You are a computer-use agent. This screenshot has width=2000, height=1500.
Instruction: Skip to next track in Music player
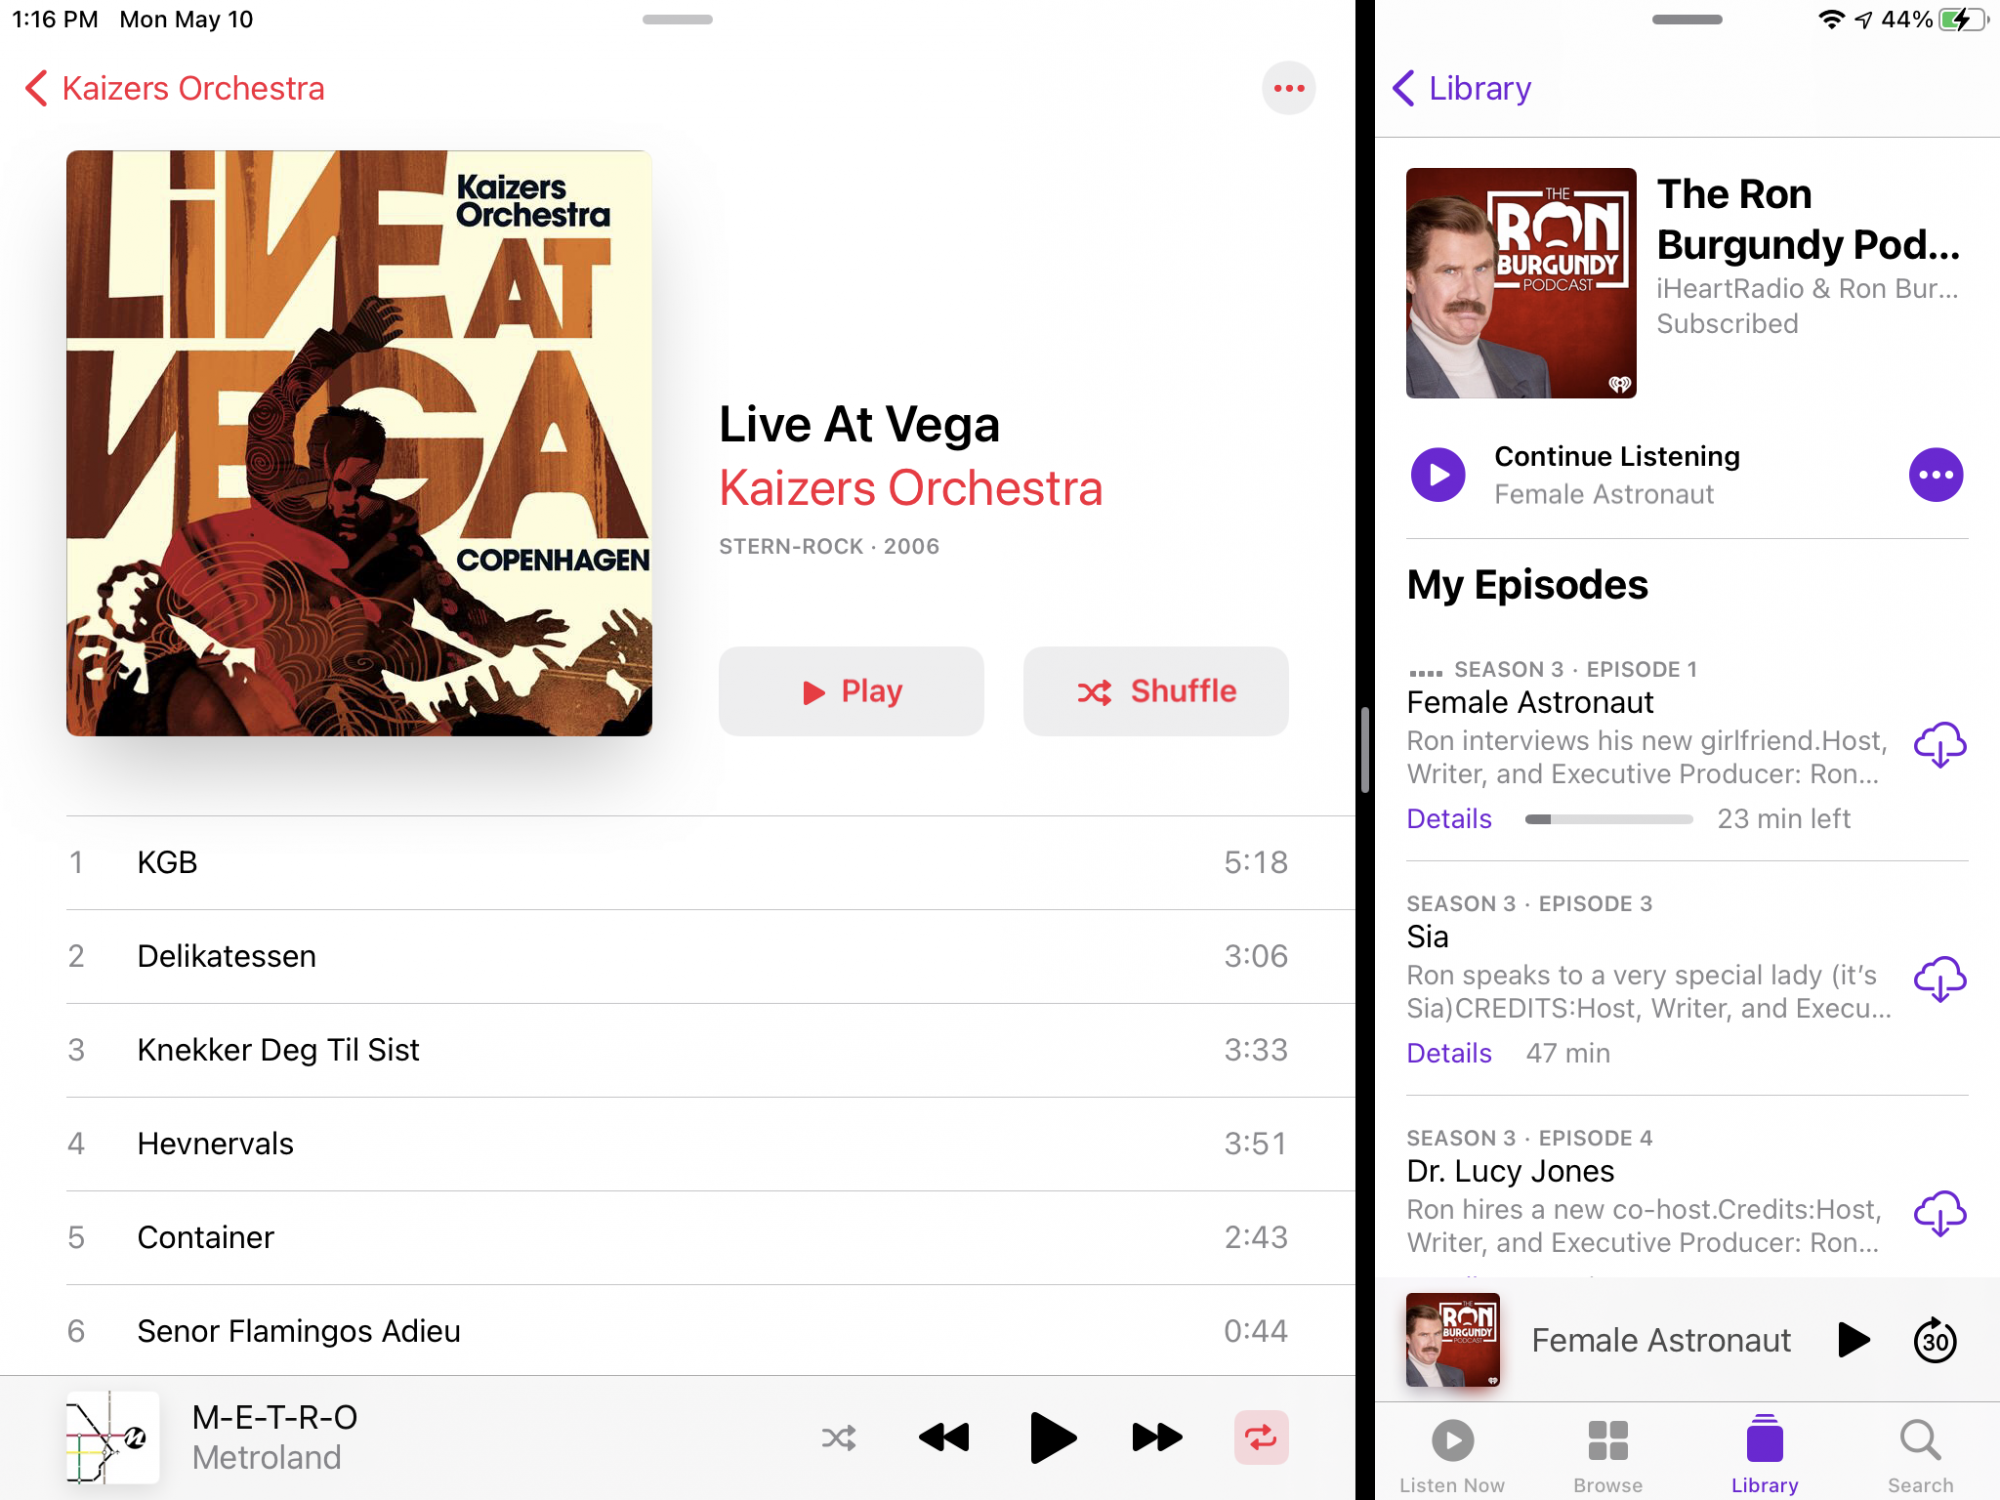pos(1157,1438)
